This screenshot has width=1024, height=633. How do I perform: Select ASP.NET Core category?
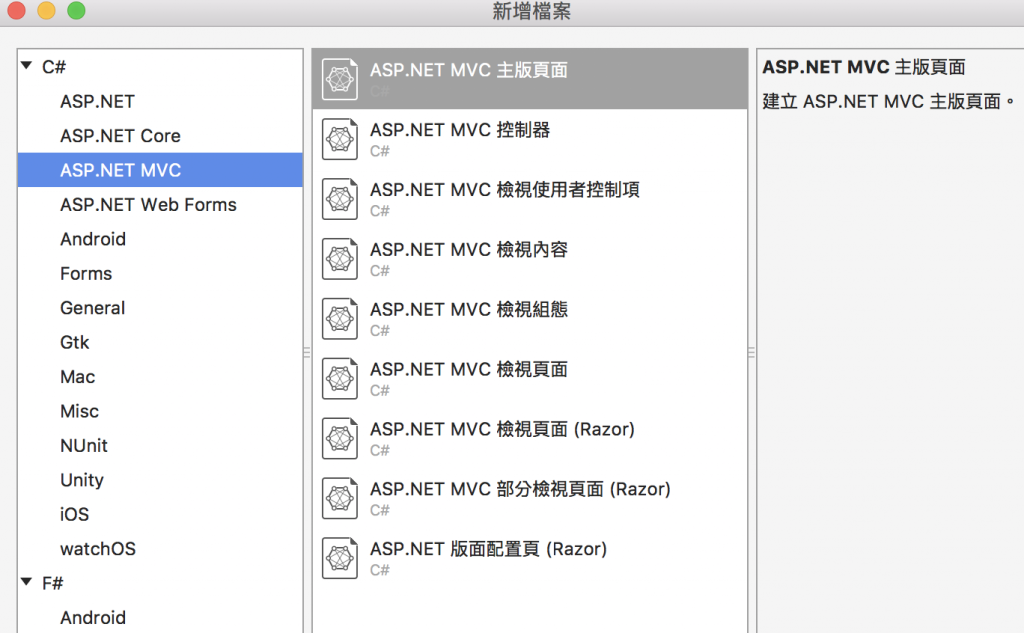[x=120, y=136]
